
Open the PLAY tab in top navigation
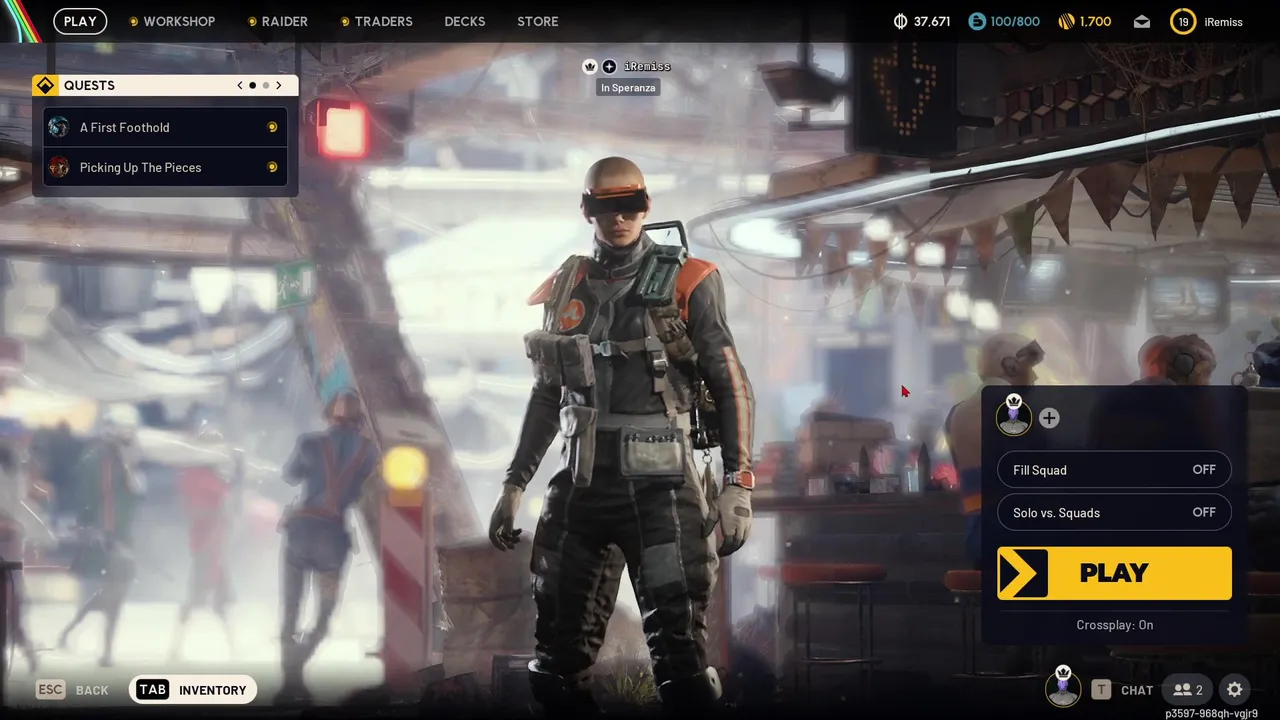click(x=80, y=21)
